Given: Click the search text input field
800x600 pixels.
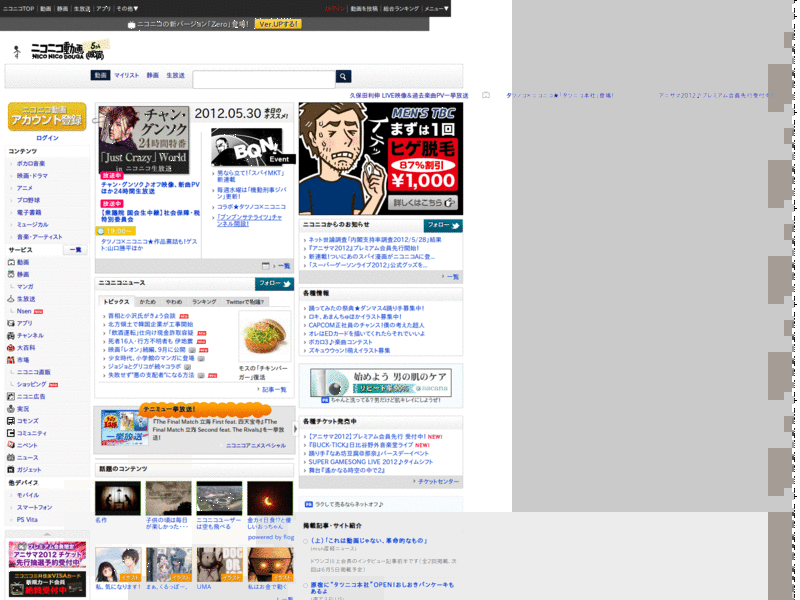Looking at the screenshot, I should pos(264,80).
